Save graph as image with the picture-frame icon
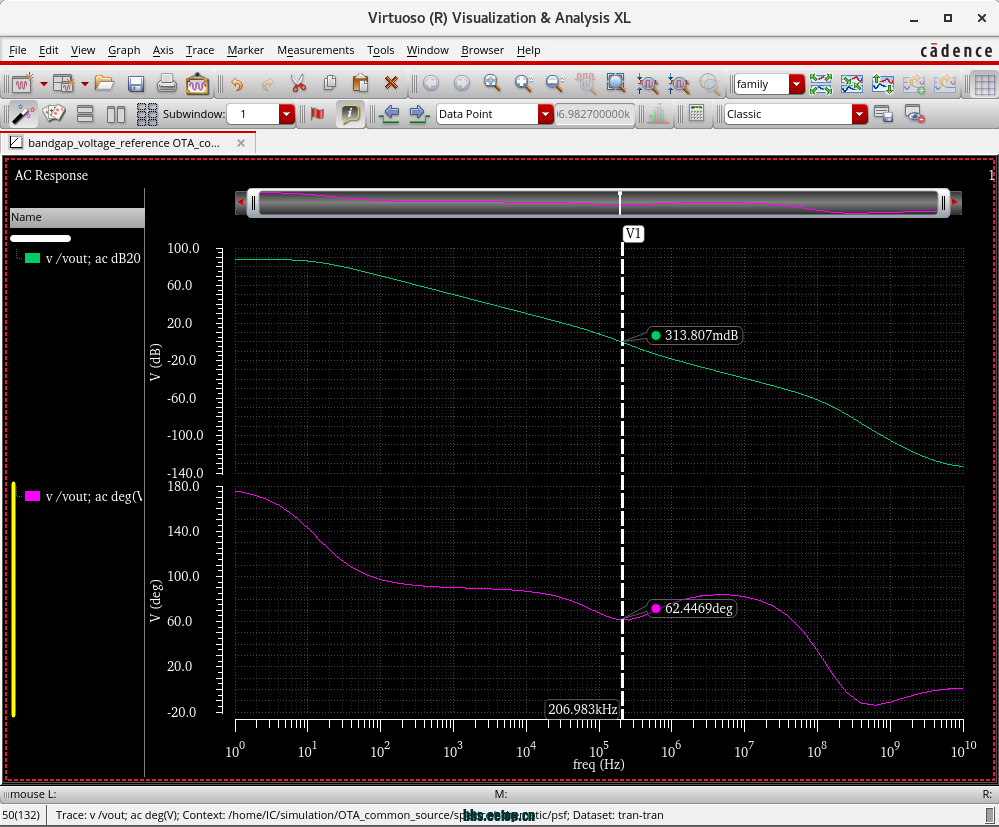999x827 pixels. [x=198, y=84]
